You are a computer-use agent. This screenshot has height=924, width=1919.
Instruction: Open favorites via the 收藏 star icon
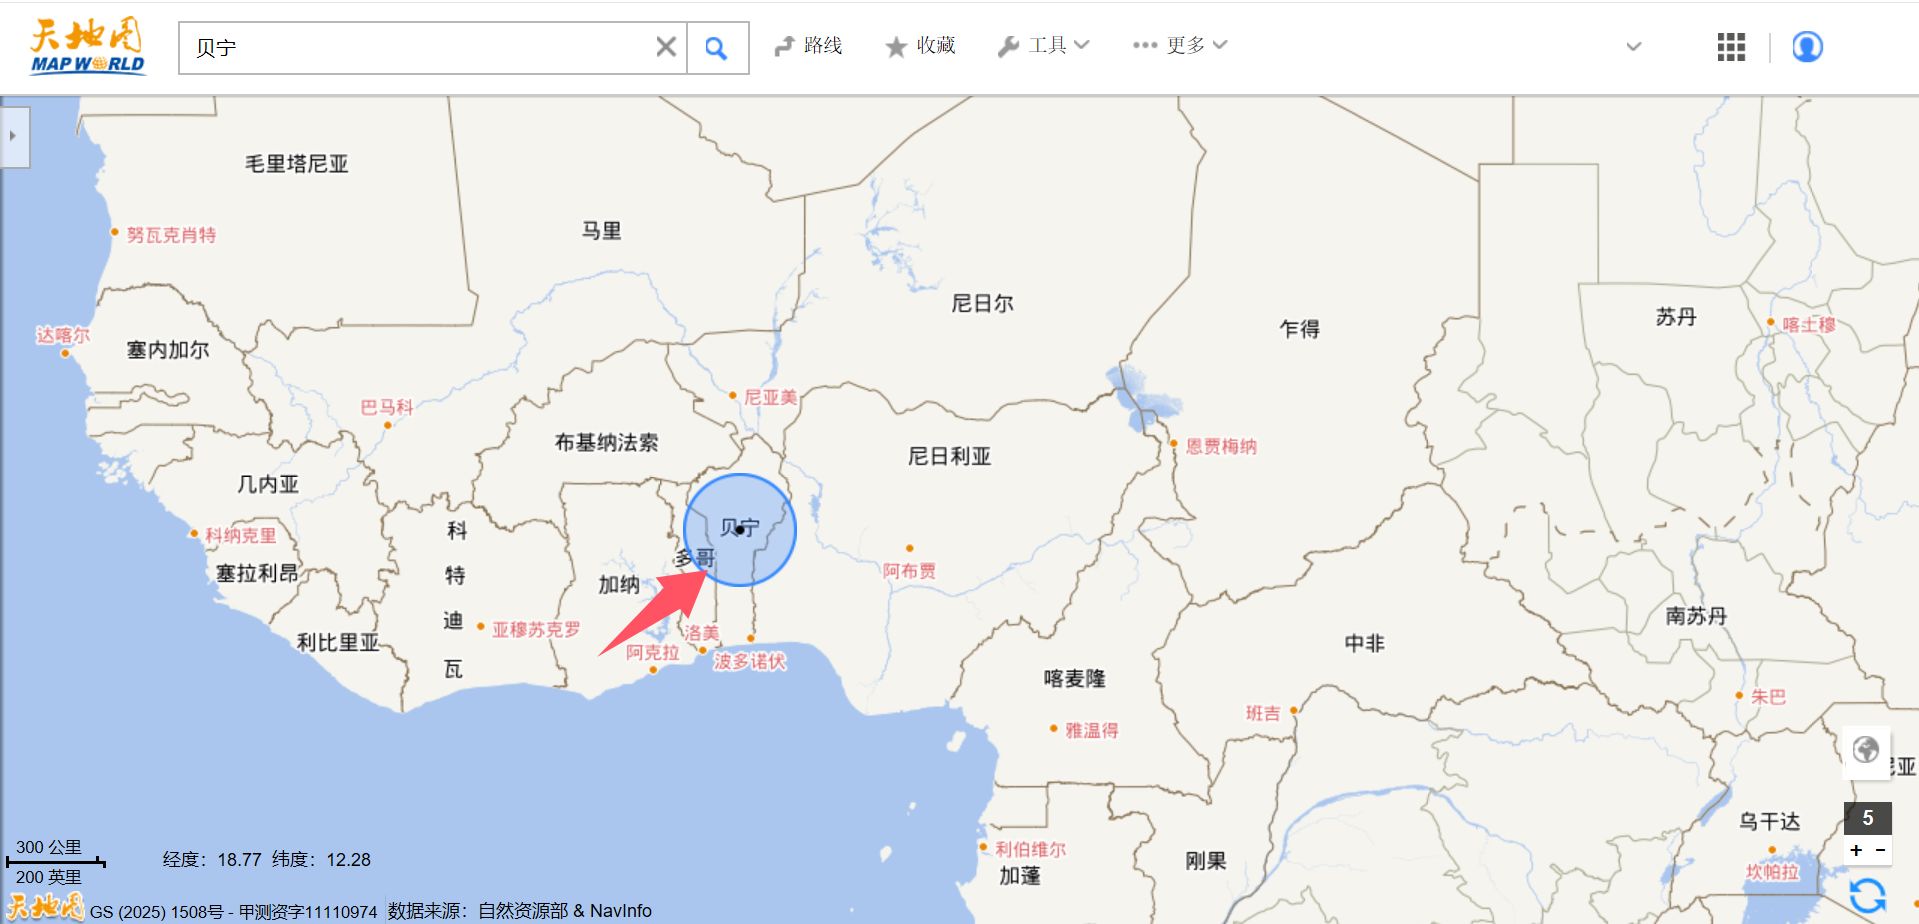click(x=894, y=45)
